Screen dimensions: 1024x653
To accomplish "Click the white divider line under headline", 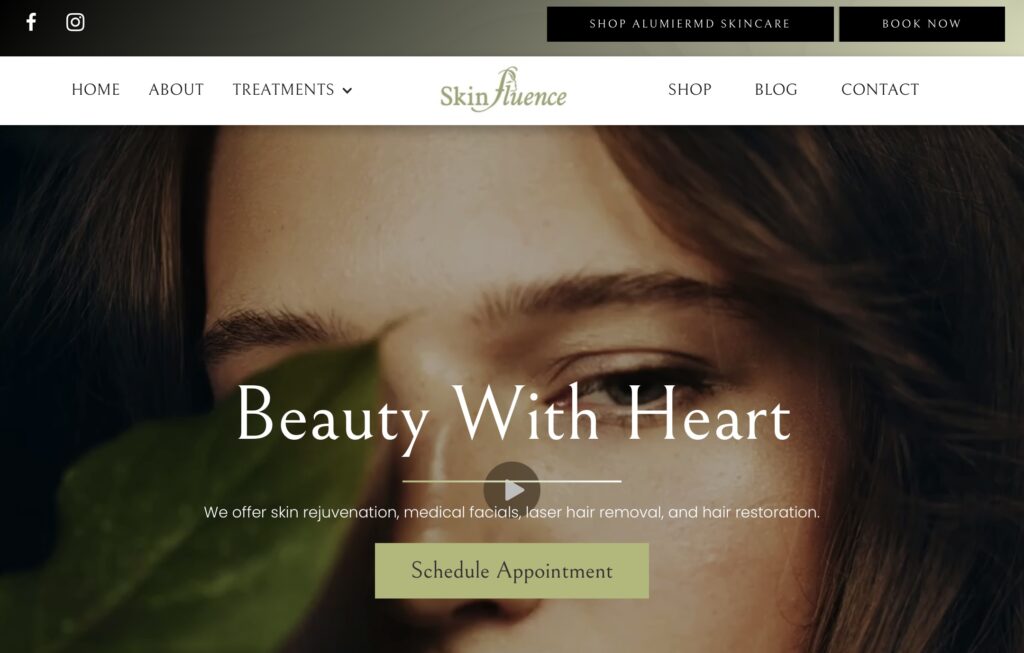I will (x=511, y=481).
